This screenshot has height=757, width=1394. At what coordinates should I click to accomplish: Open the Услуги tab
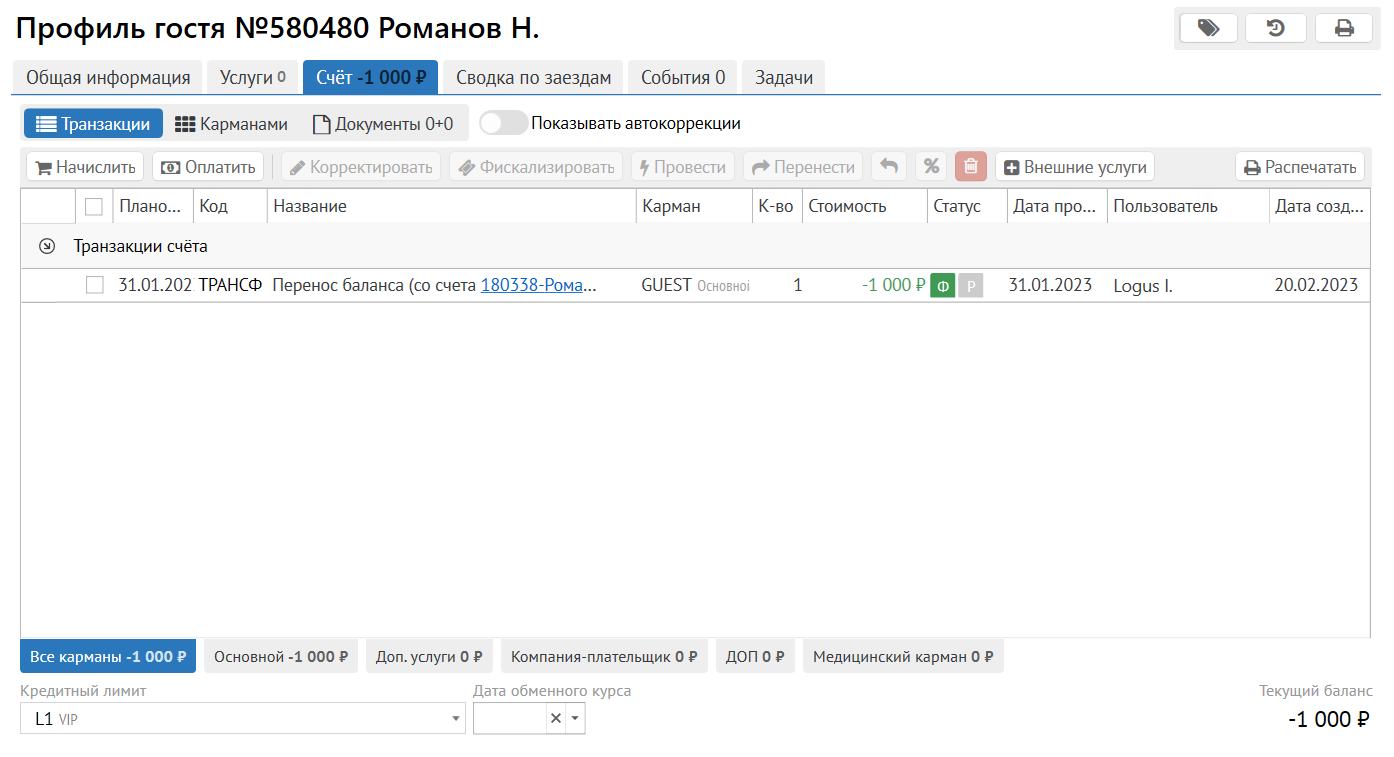pos(253,77)
